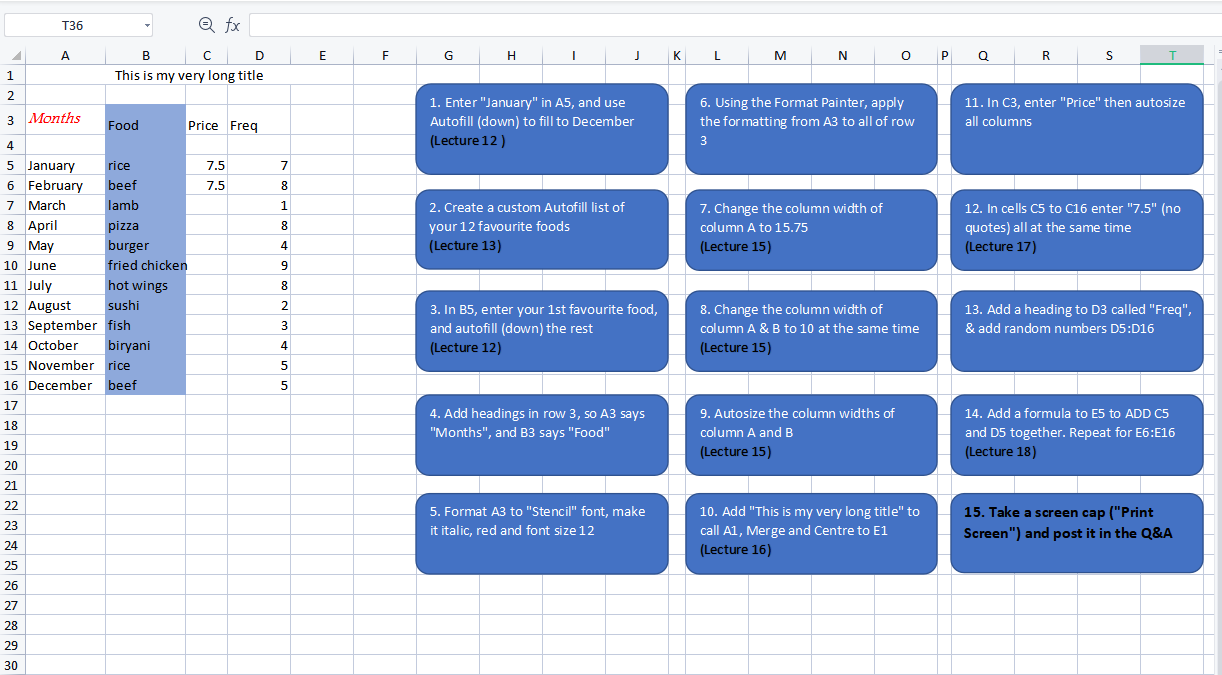Click instruction box 12 about entering 7.5

[x=1076, y=230]
